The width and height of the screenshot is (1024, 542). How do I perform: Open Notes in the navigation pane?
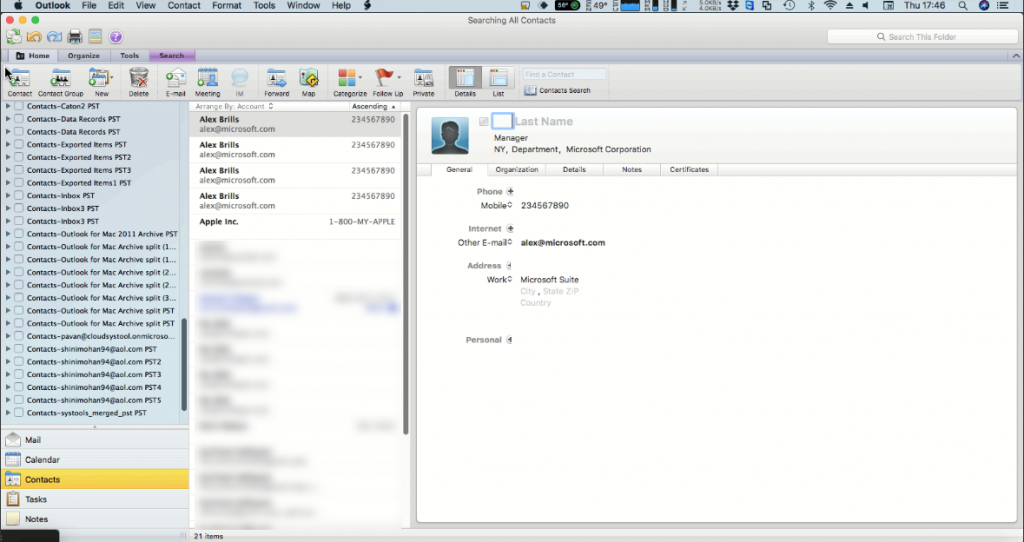[x=95, y=519]
